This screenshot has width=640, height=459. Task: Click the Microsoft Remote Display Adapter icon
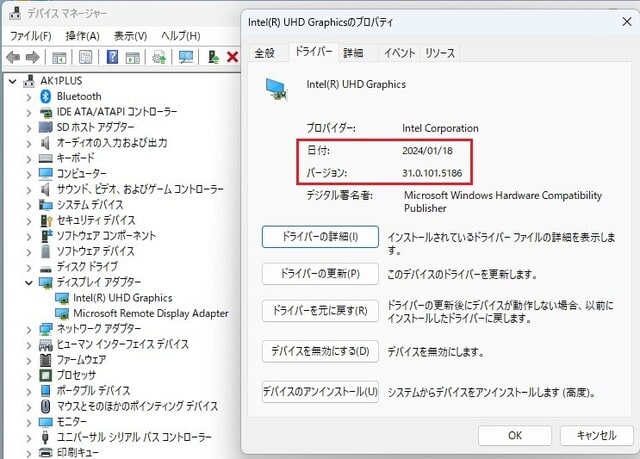point(62,314)
